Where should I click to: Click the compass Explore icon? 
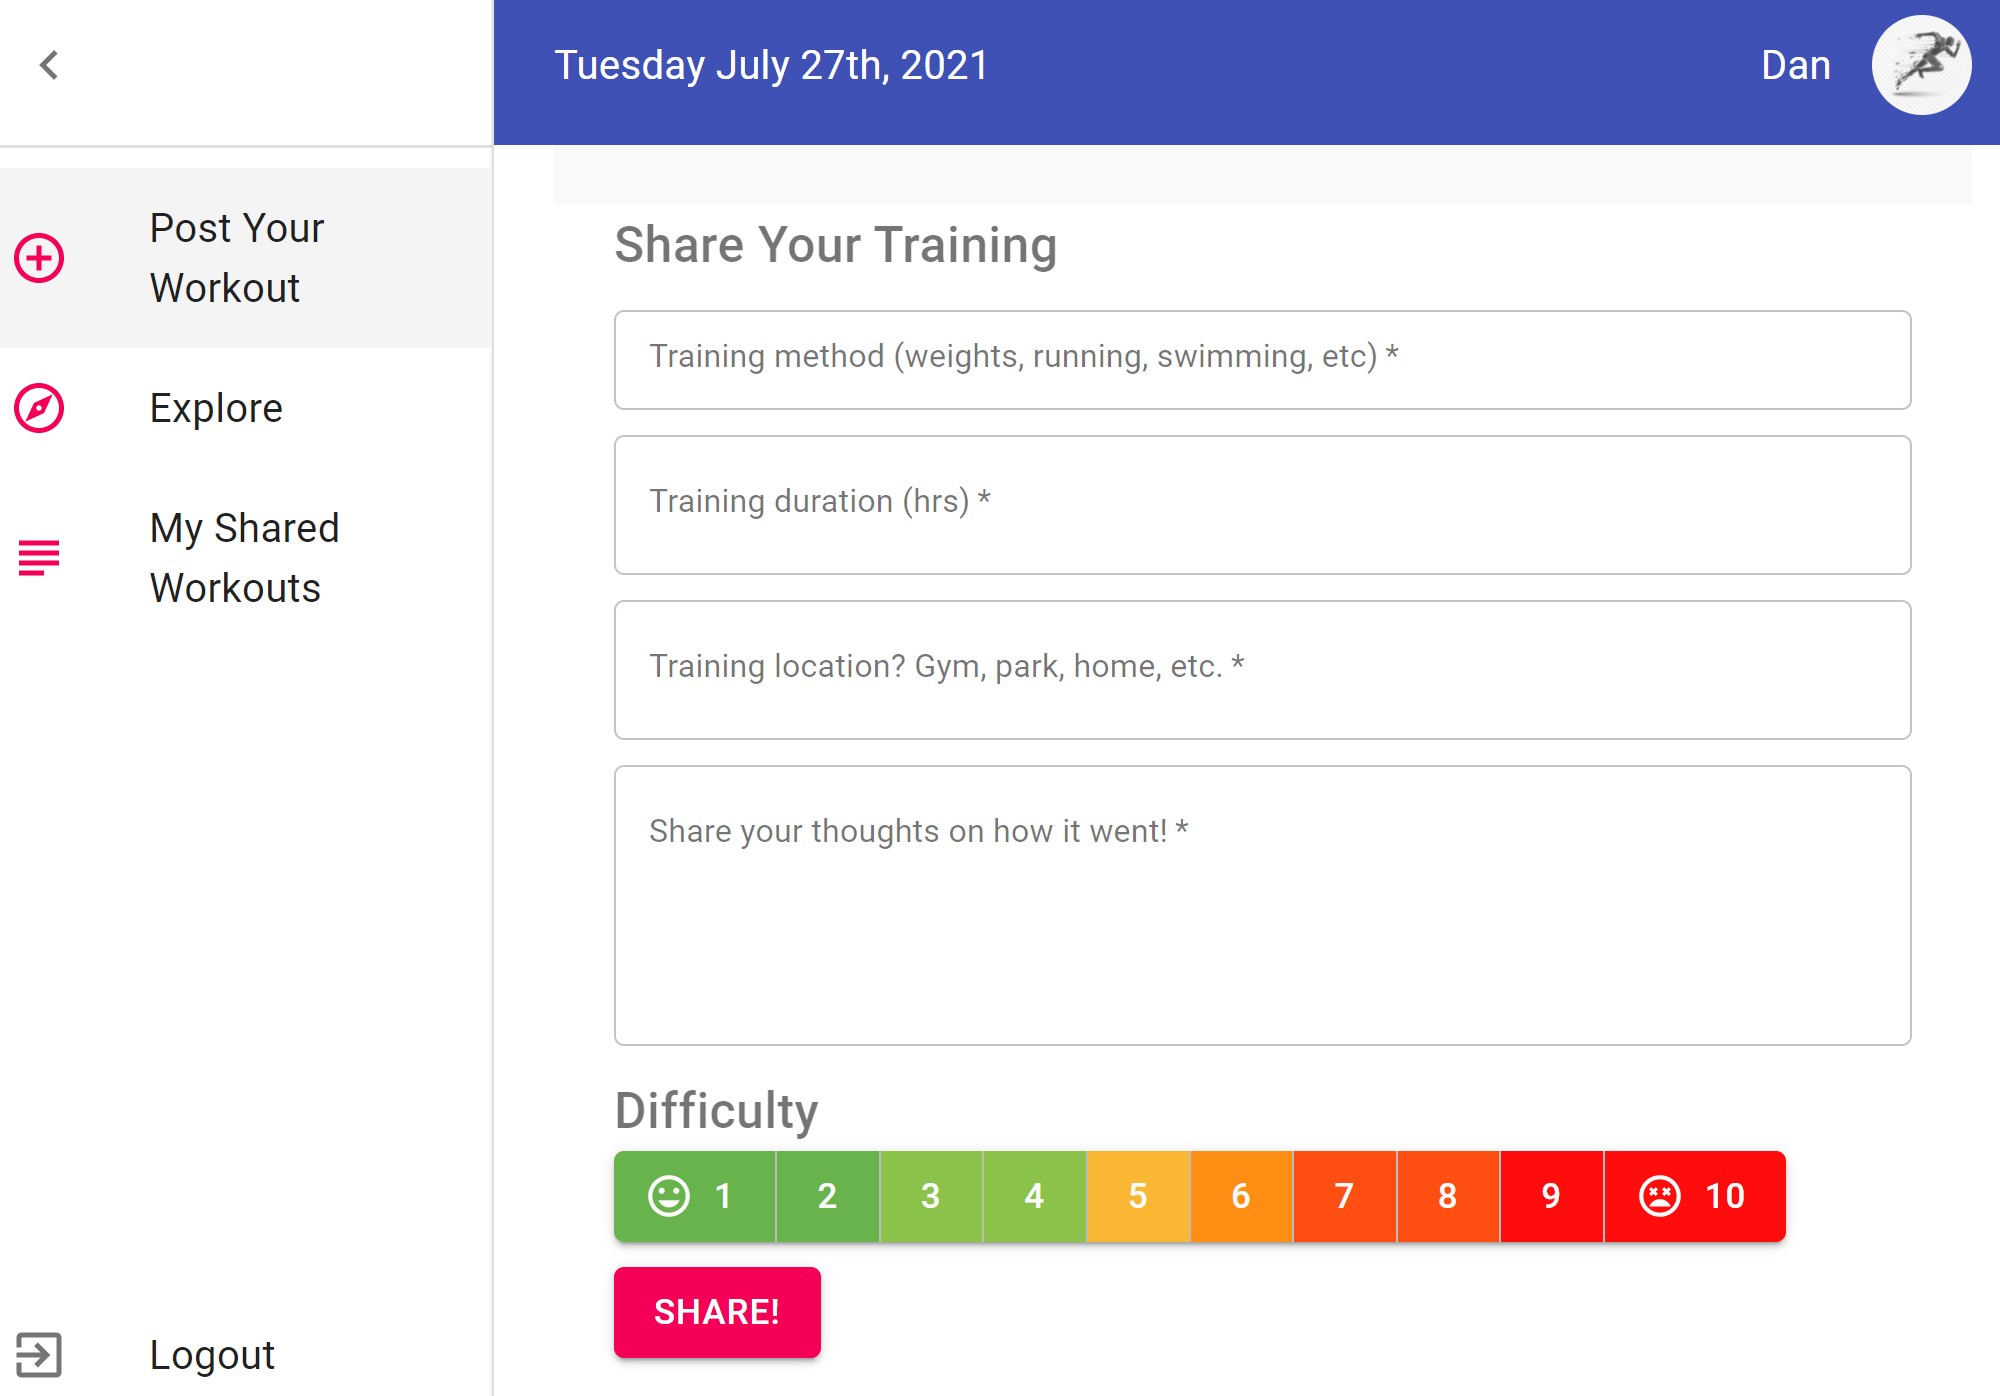[39, 408]
